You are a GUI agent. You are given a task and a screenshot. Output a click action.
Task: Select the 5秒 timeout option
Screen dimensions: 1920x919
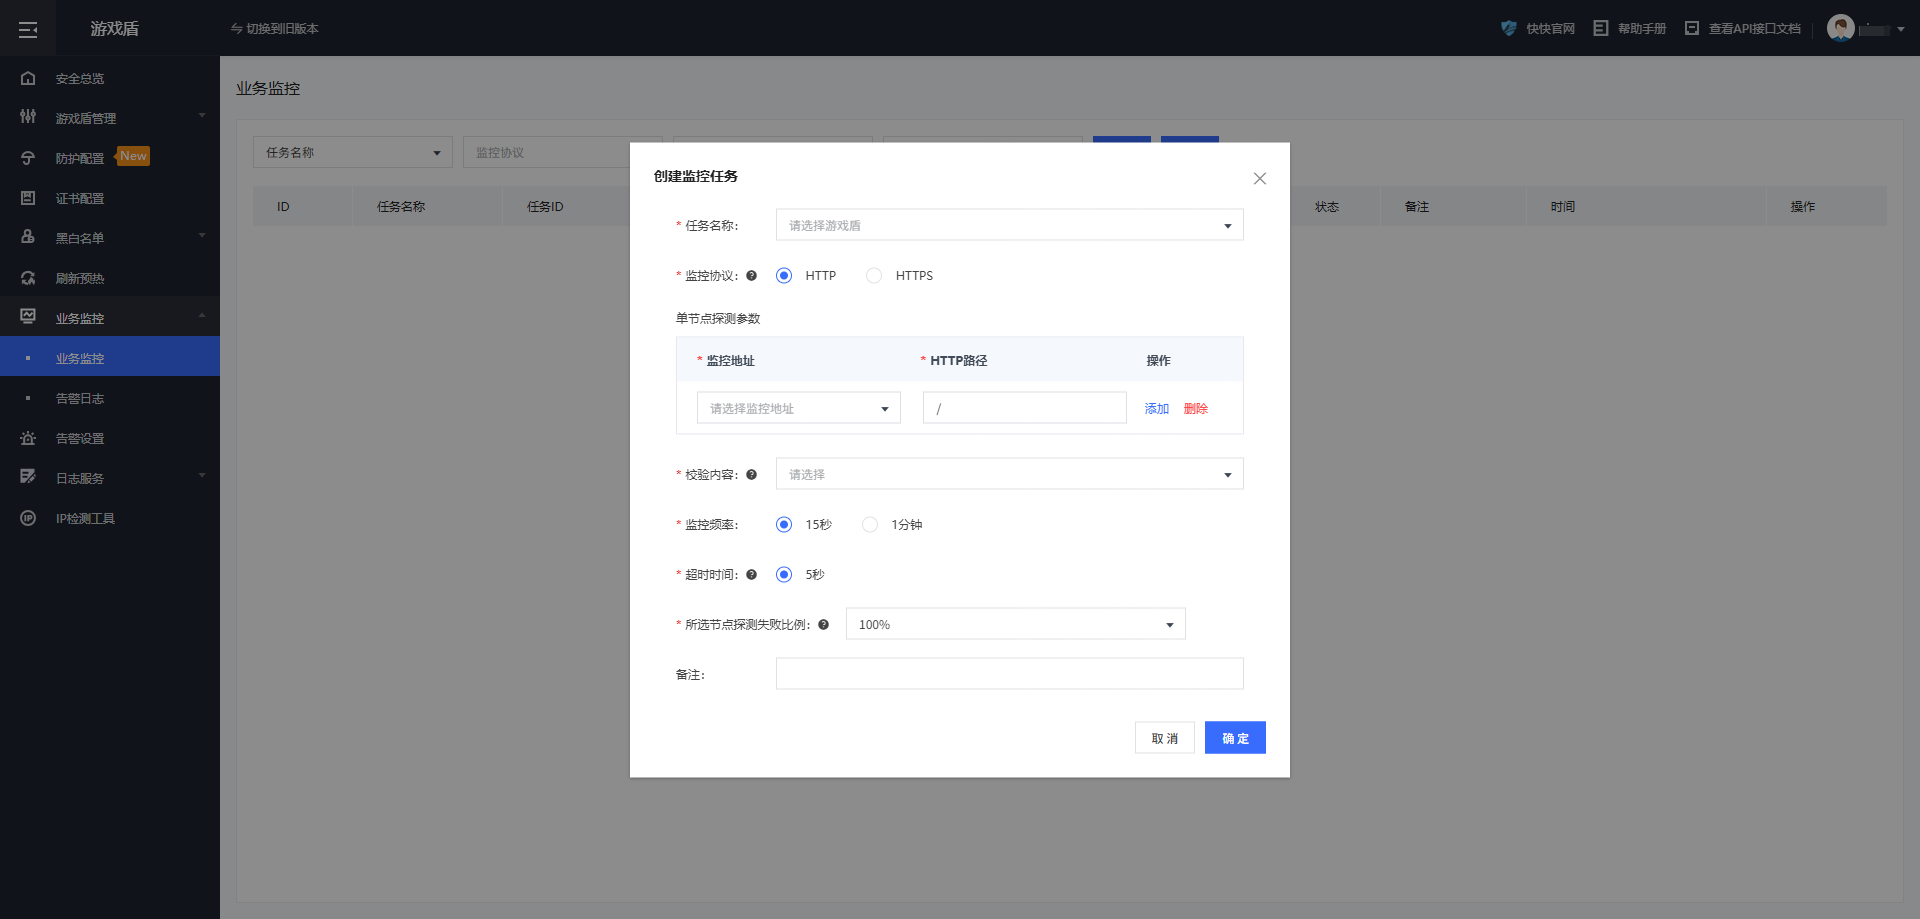pos(784,574)
